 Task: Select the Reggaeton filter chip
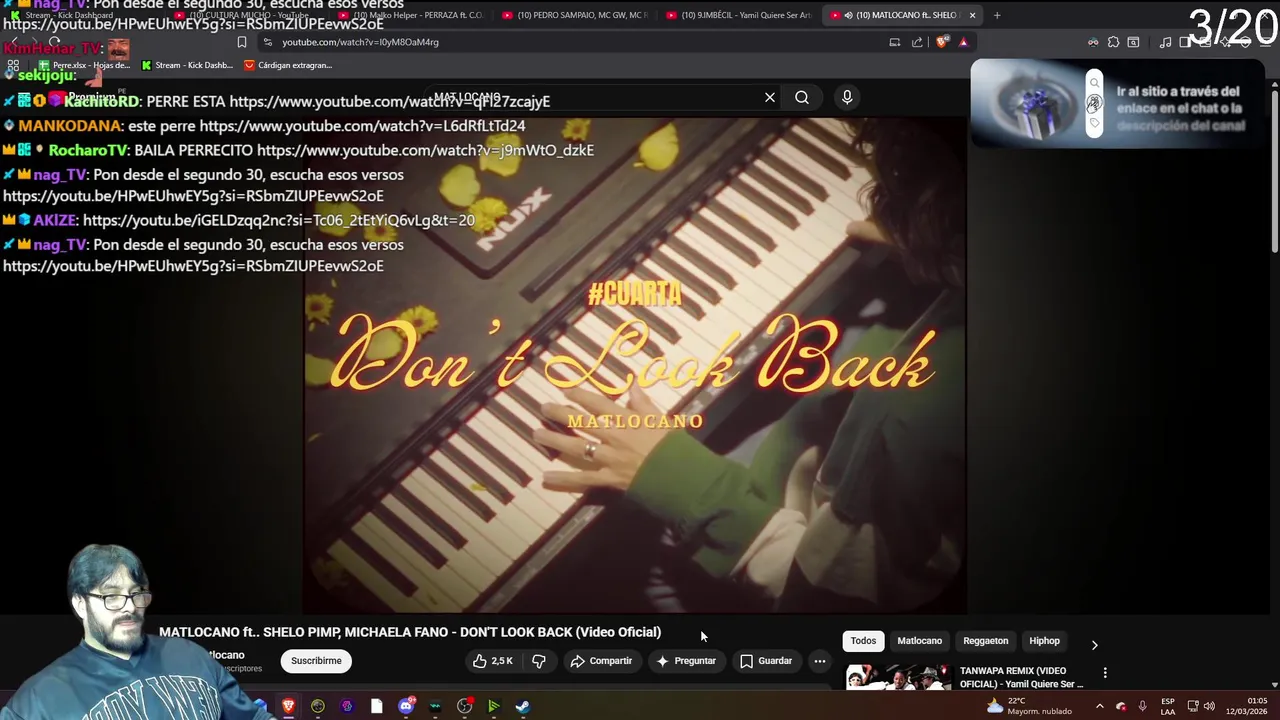coord(985,641)
